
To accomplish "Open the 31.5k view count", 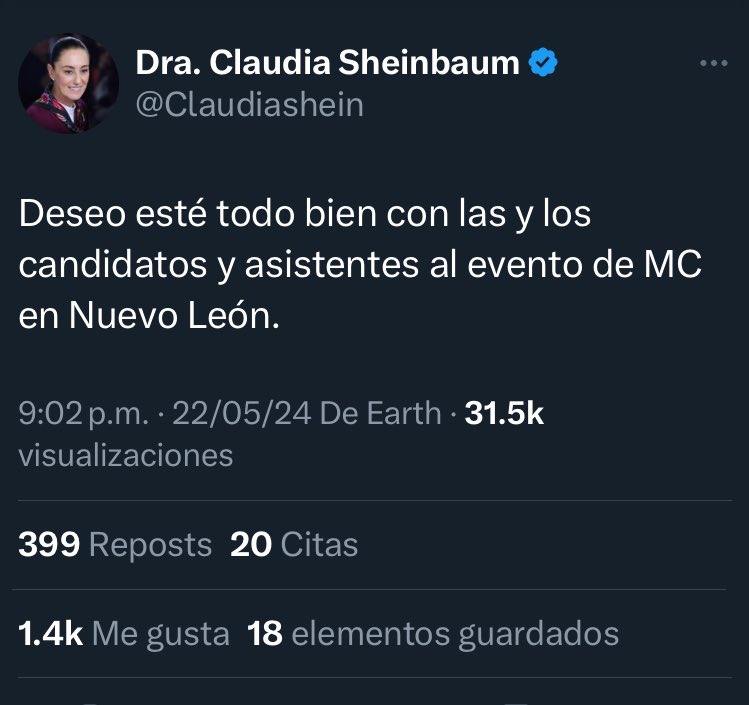I will (504, 413).
